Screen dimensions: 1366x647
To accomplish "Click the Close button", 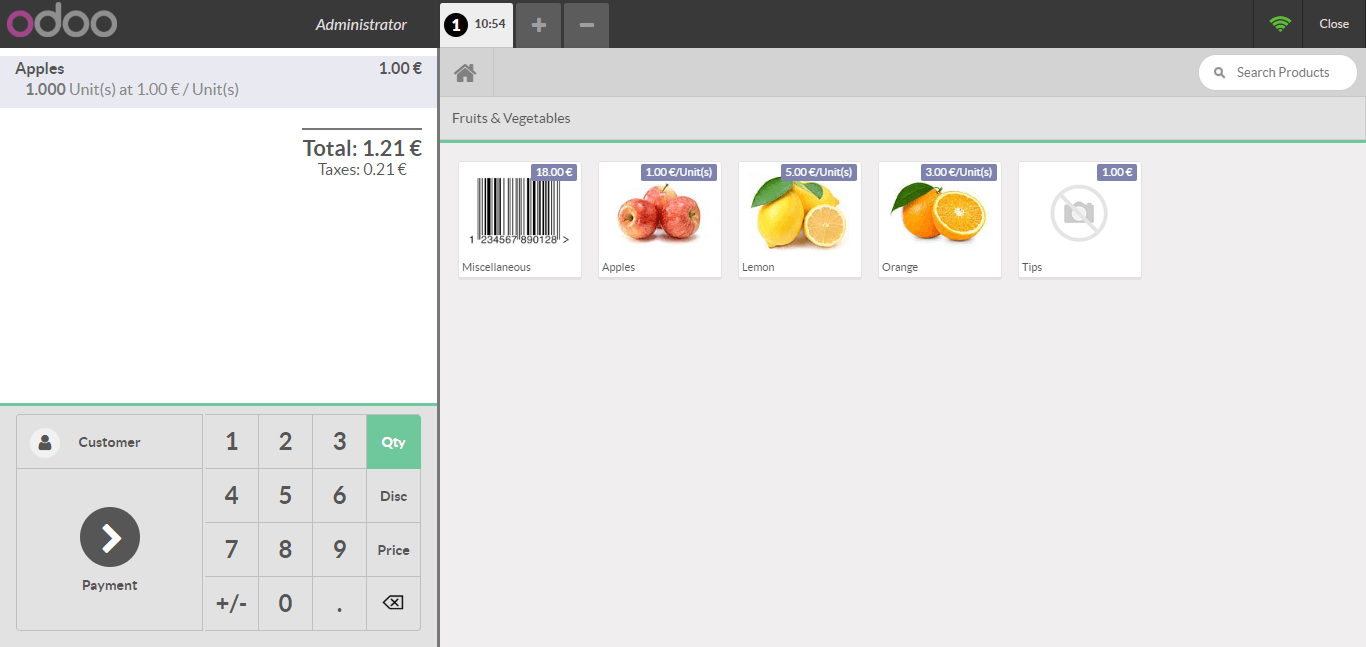I will point(1333,23).
